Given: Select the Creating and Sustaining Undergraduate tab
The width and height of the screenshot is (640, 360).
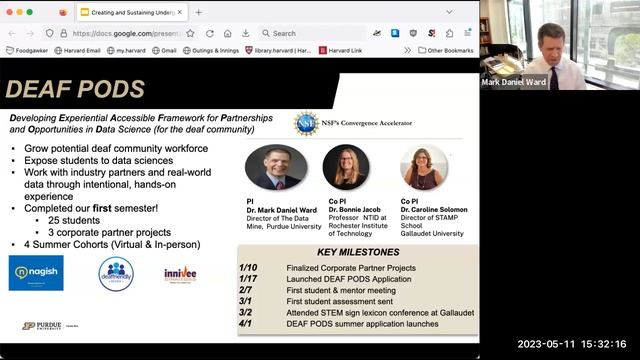Looking at the screenshot, I should pyautogui.click(x=132, y=12).
